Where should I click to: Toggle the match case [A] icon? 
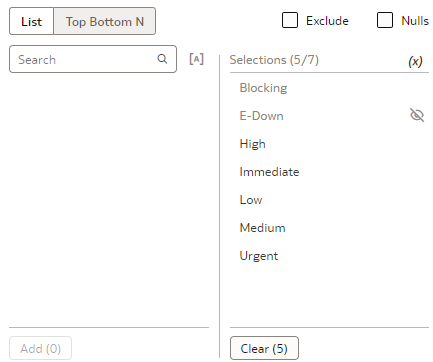pos(196,59)
